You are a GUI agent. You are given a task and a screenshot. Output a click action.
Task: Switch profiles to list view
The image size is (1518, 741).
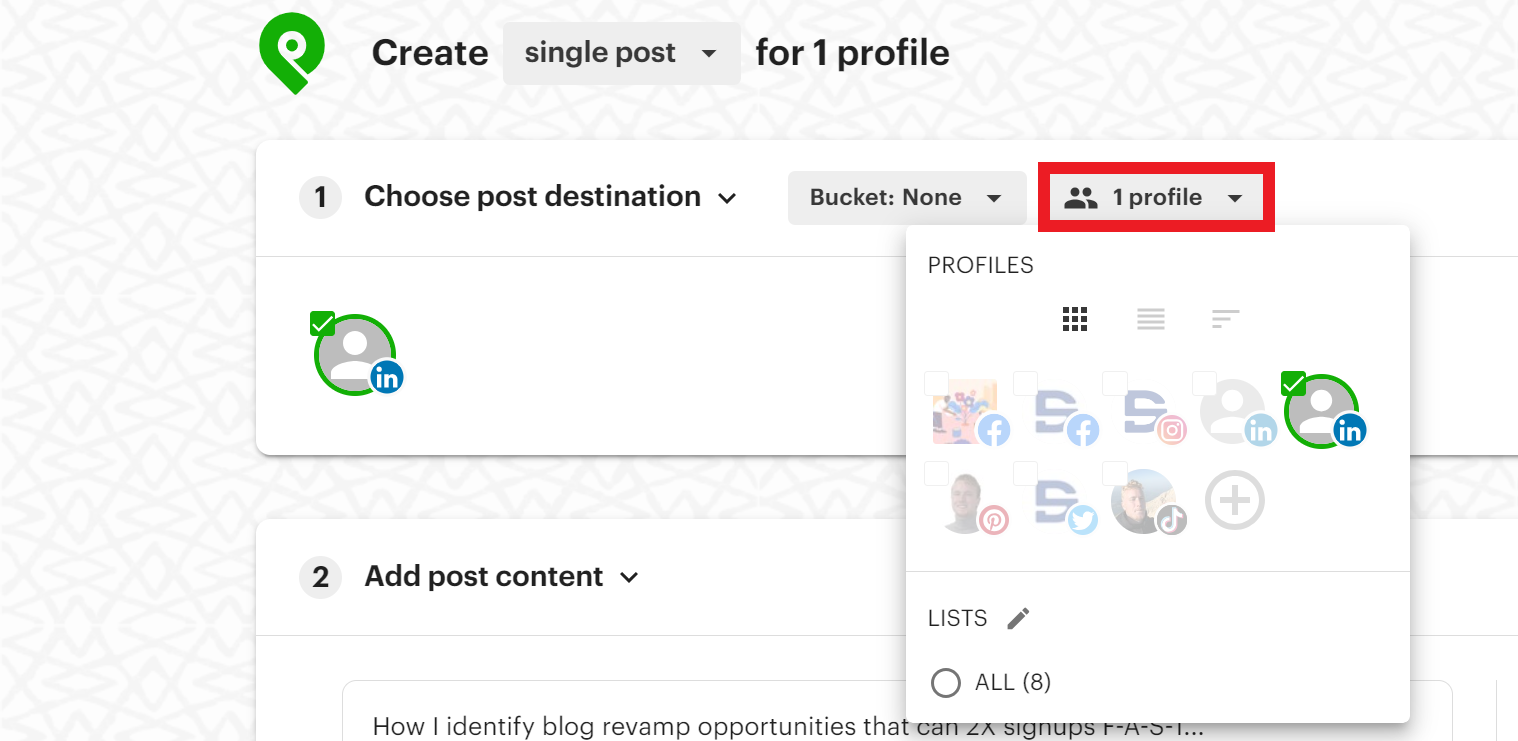click(1150, 318)
